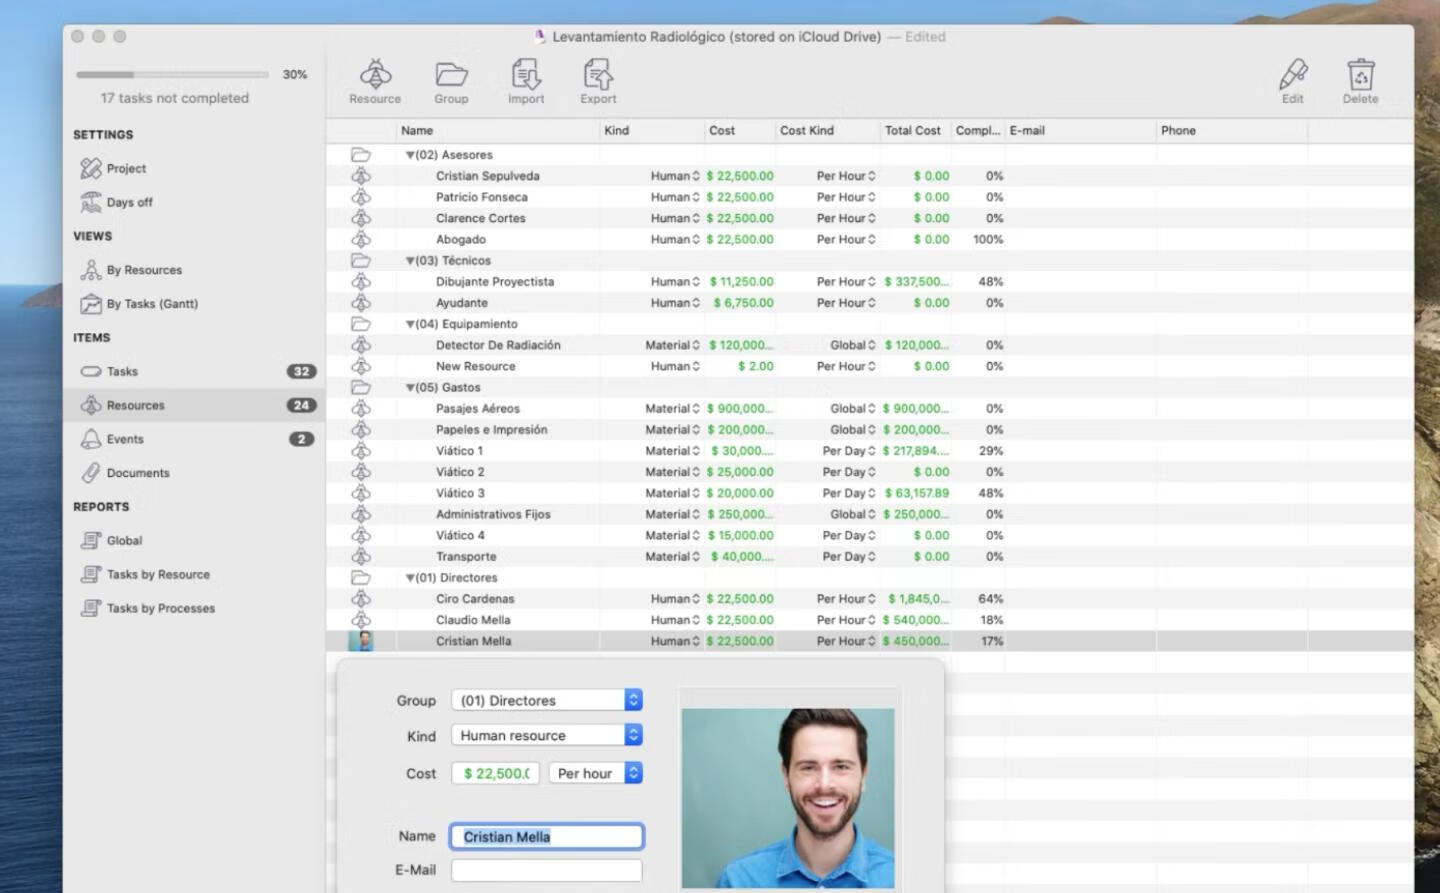1440x893 pixels.
Task: Collapse the (01) Directores group
Action: (410, 578)
